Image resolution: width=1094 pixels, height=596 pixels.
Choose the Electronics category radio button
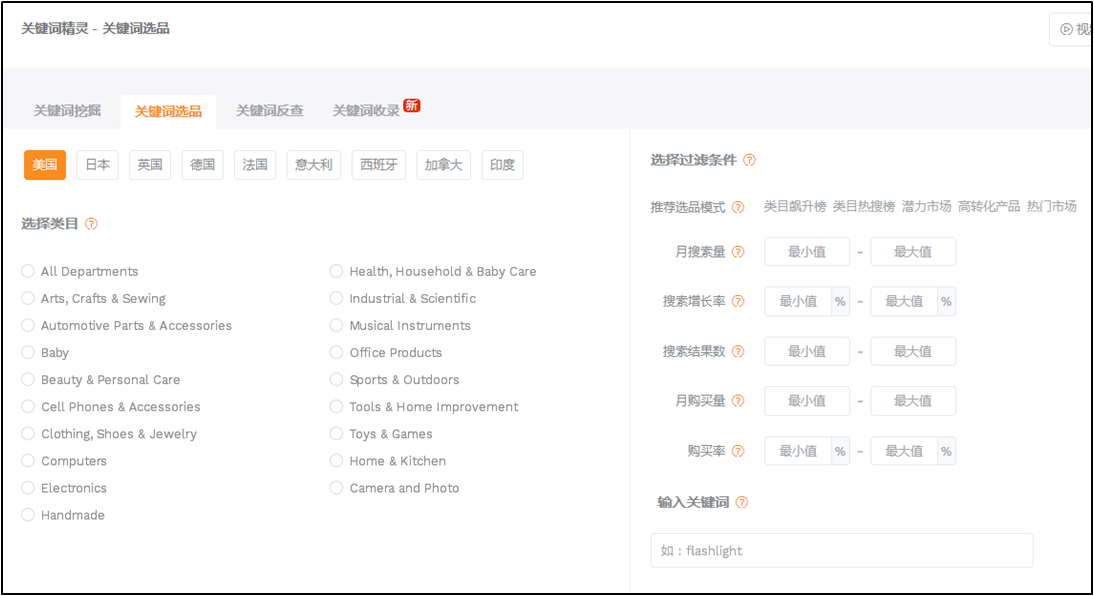28,488
